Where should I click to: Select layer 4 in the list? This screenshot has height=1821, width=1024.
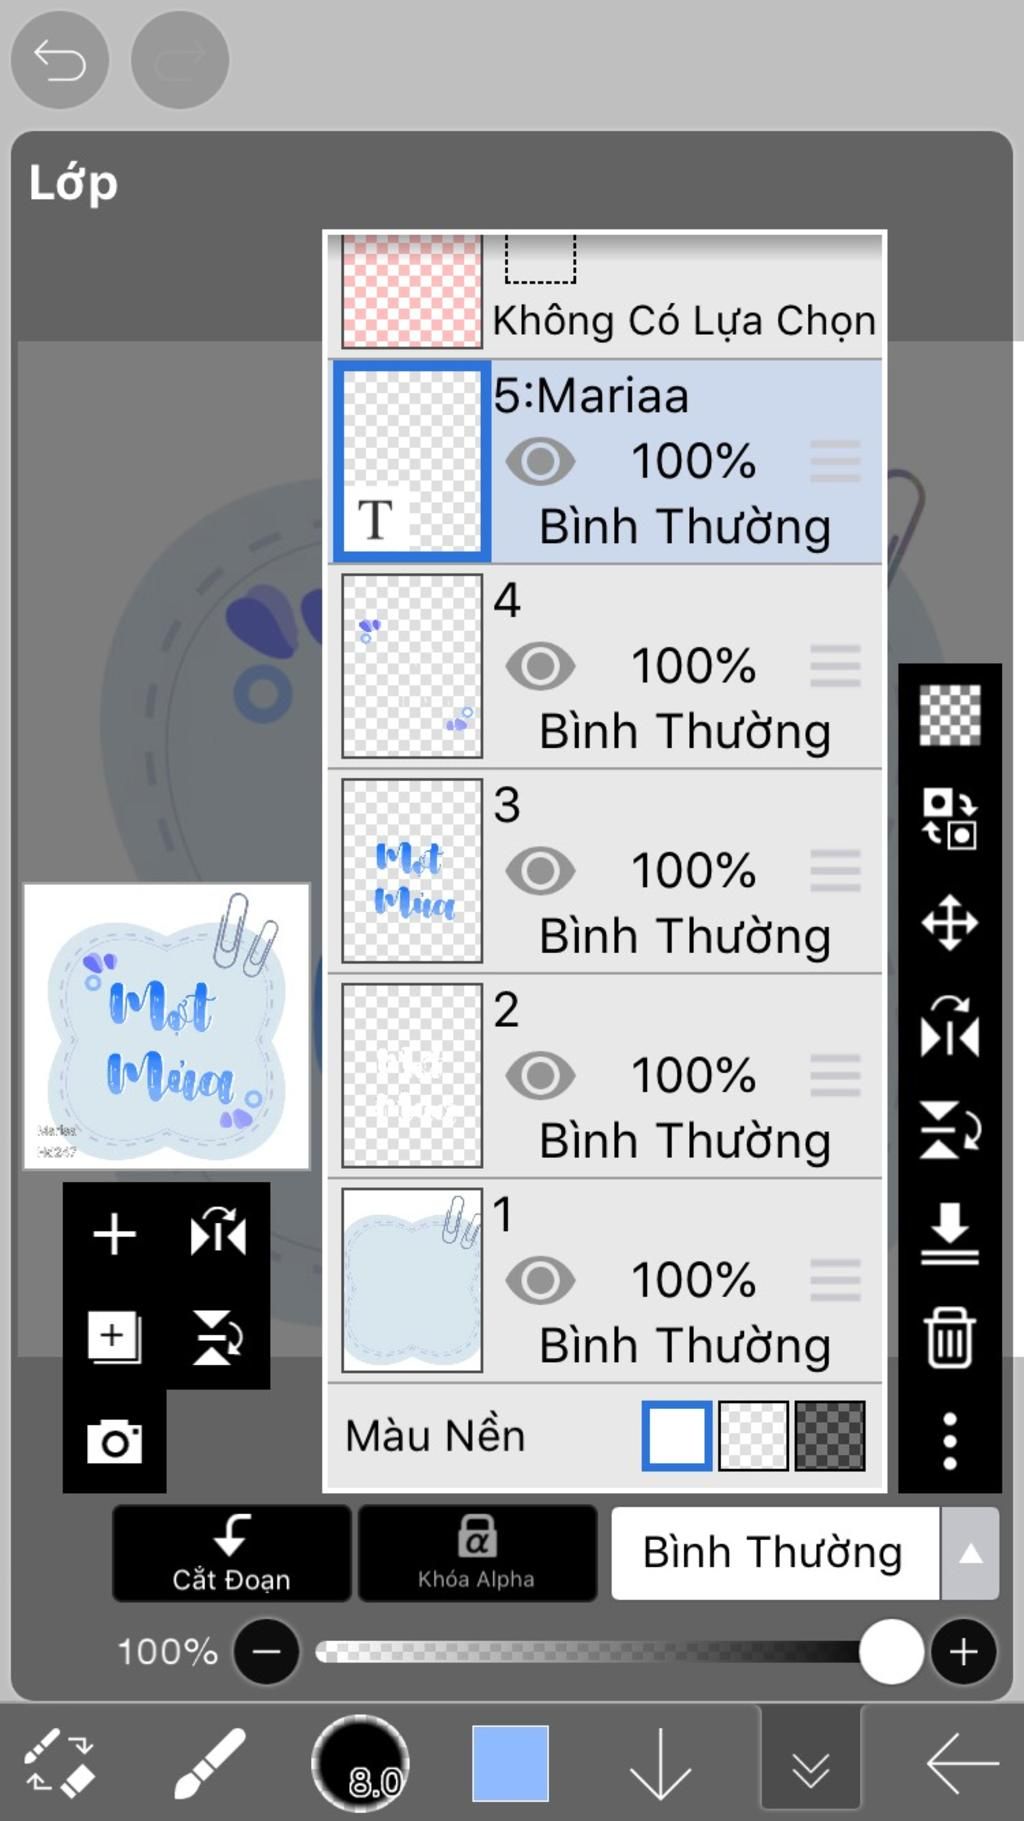point(605,667)
